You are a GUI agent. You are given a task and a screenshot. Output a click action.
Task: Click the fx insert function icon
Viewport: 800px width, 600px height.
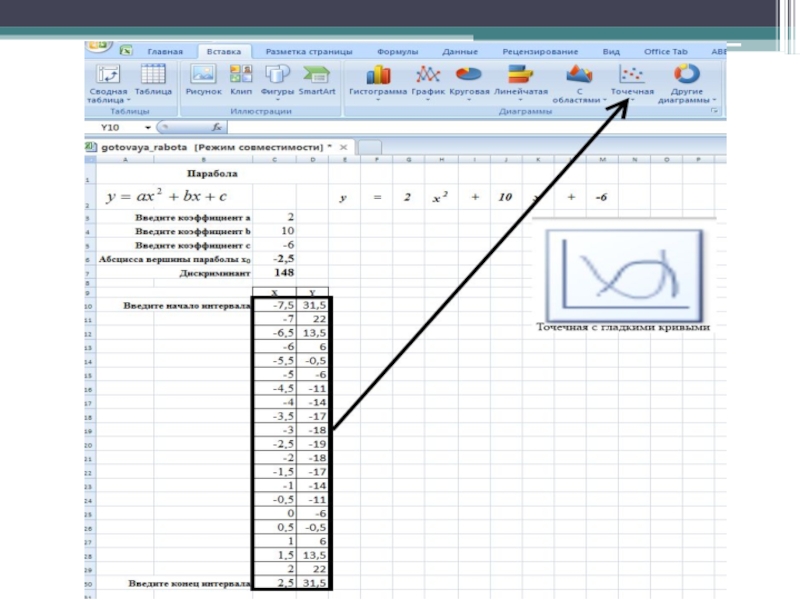tap(216, 127)
